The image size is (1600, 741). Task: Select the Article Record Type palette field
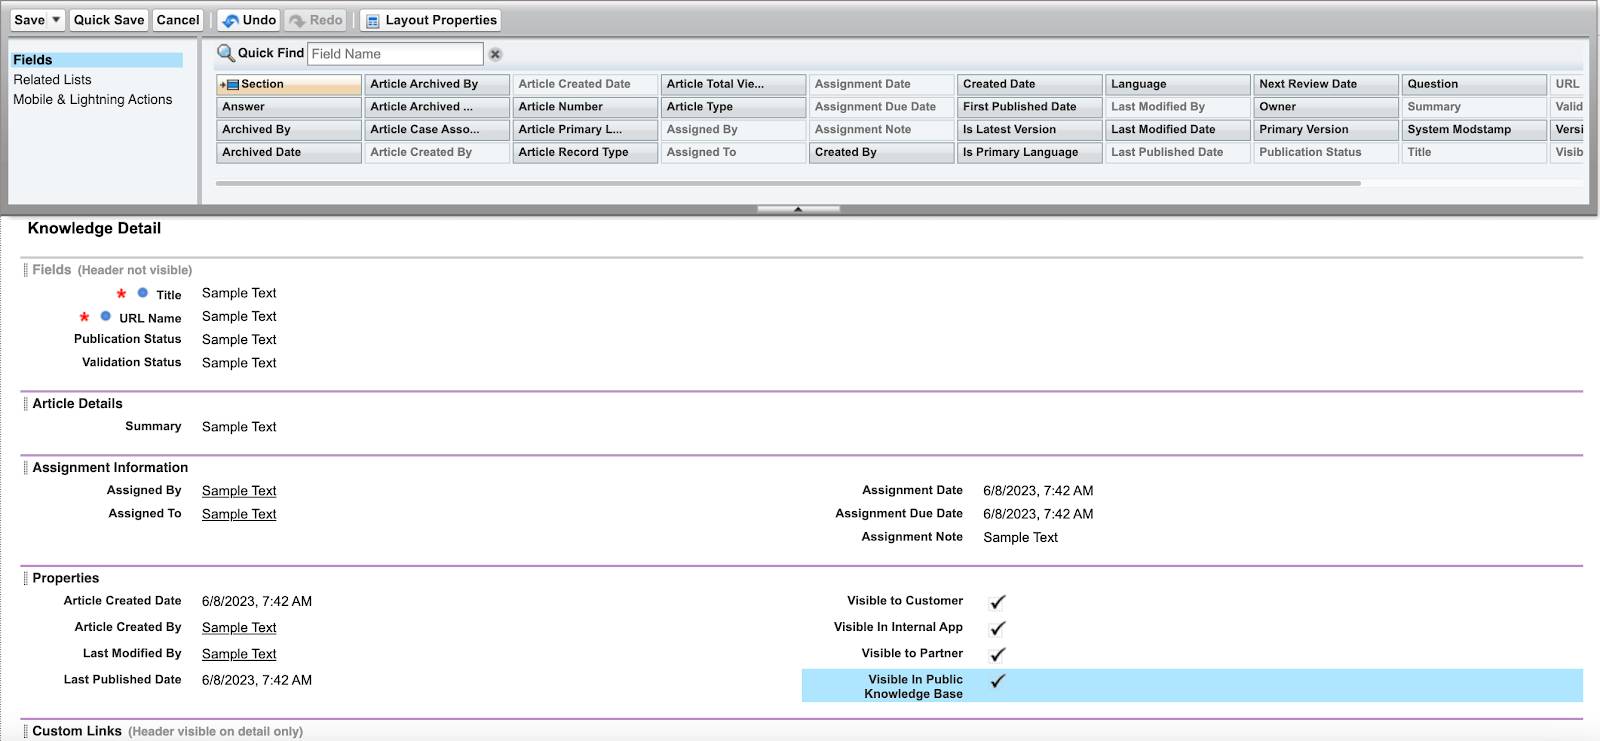pos(585,152)
